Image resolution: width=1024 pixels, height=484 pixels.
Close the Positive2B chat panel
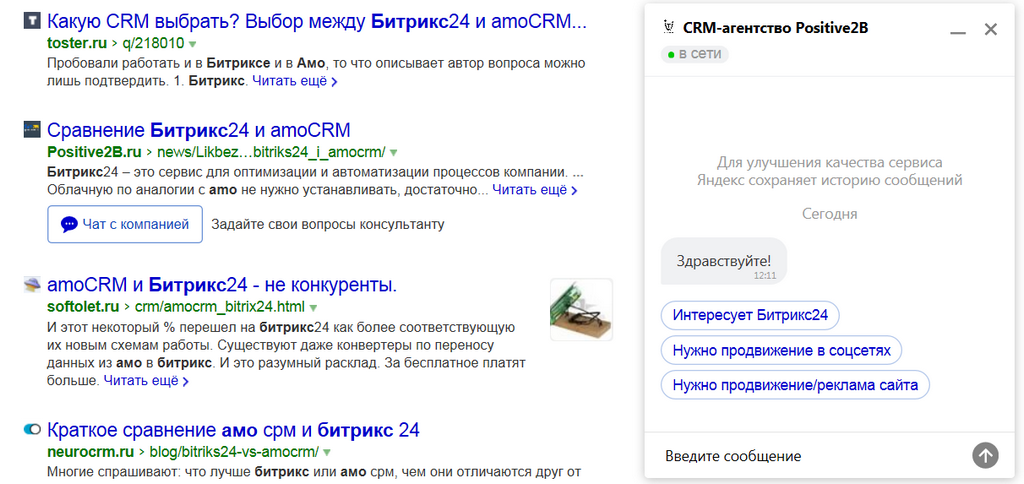[991, 29]
